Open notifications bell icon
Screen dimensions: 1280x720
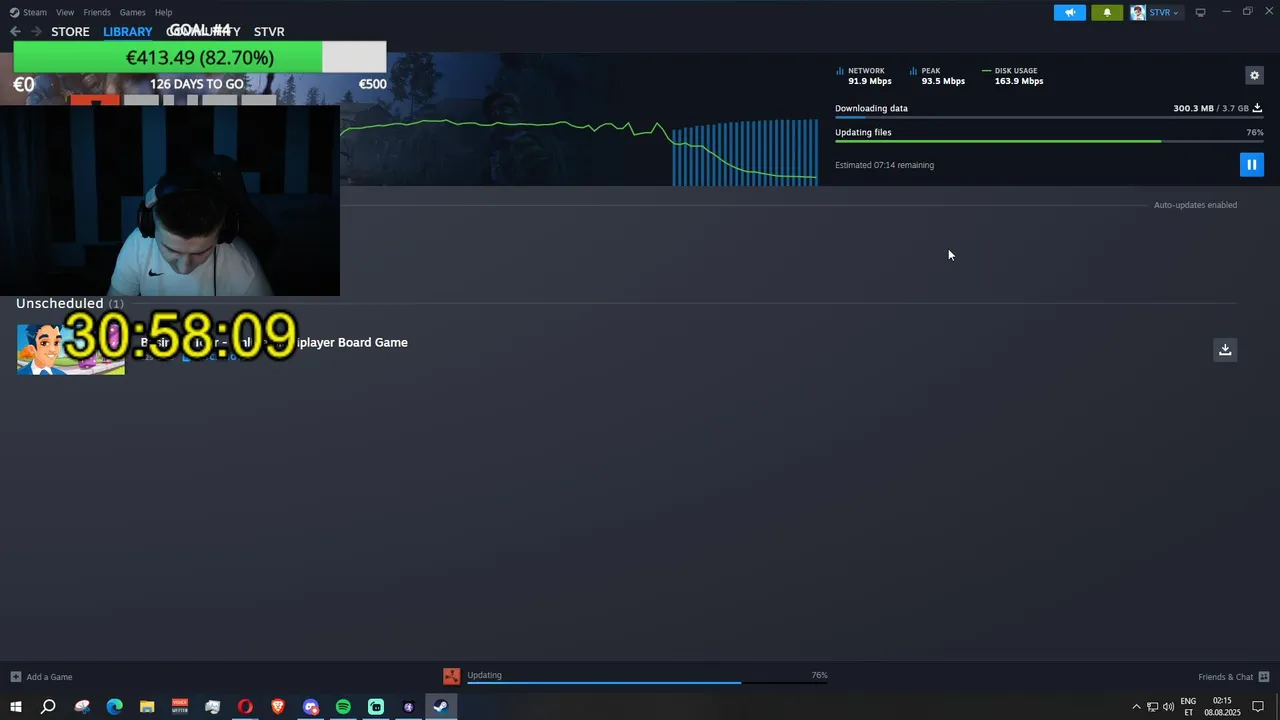[x=1107, y=12]
